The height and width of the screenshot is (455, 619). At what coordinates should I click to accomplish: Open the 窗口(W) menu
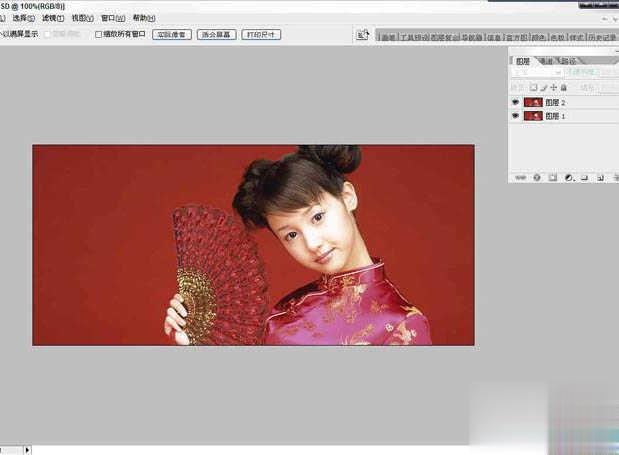113,18
